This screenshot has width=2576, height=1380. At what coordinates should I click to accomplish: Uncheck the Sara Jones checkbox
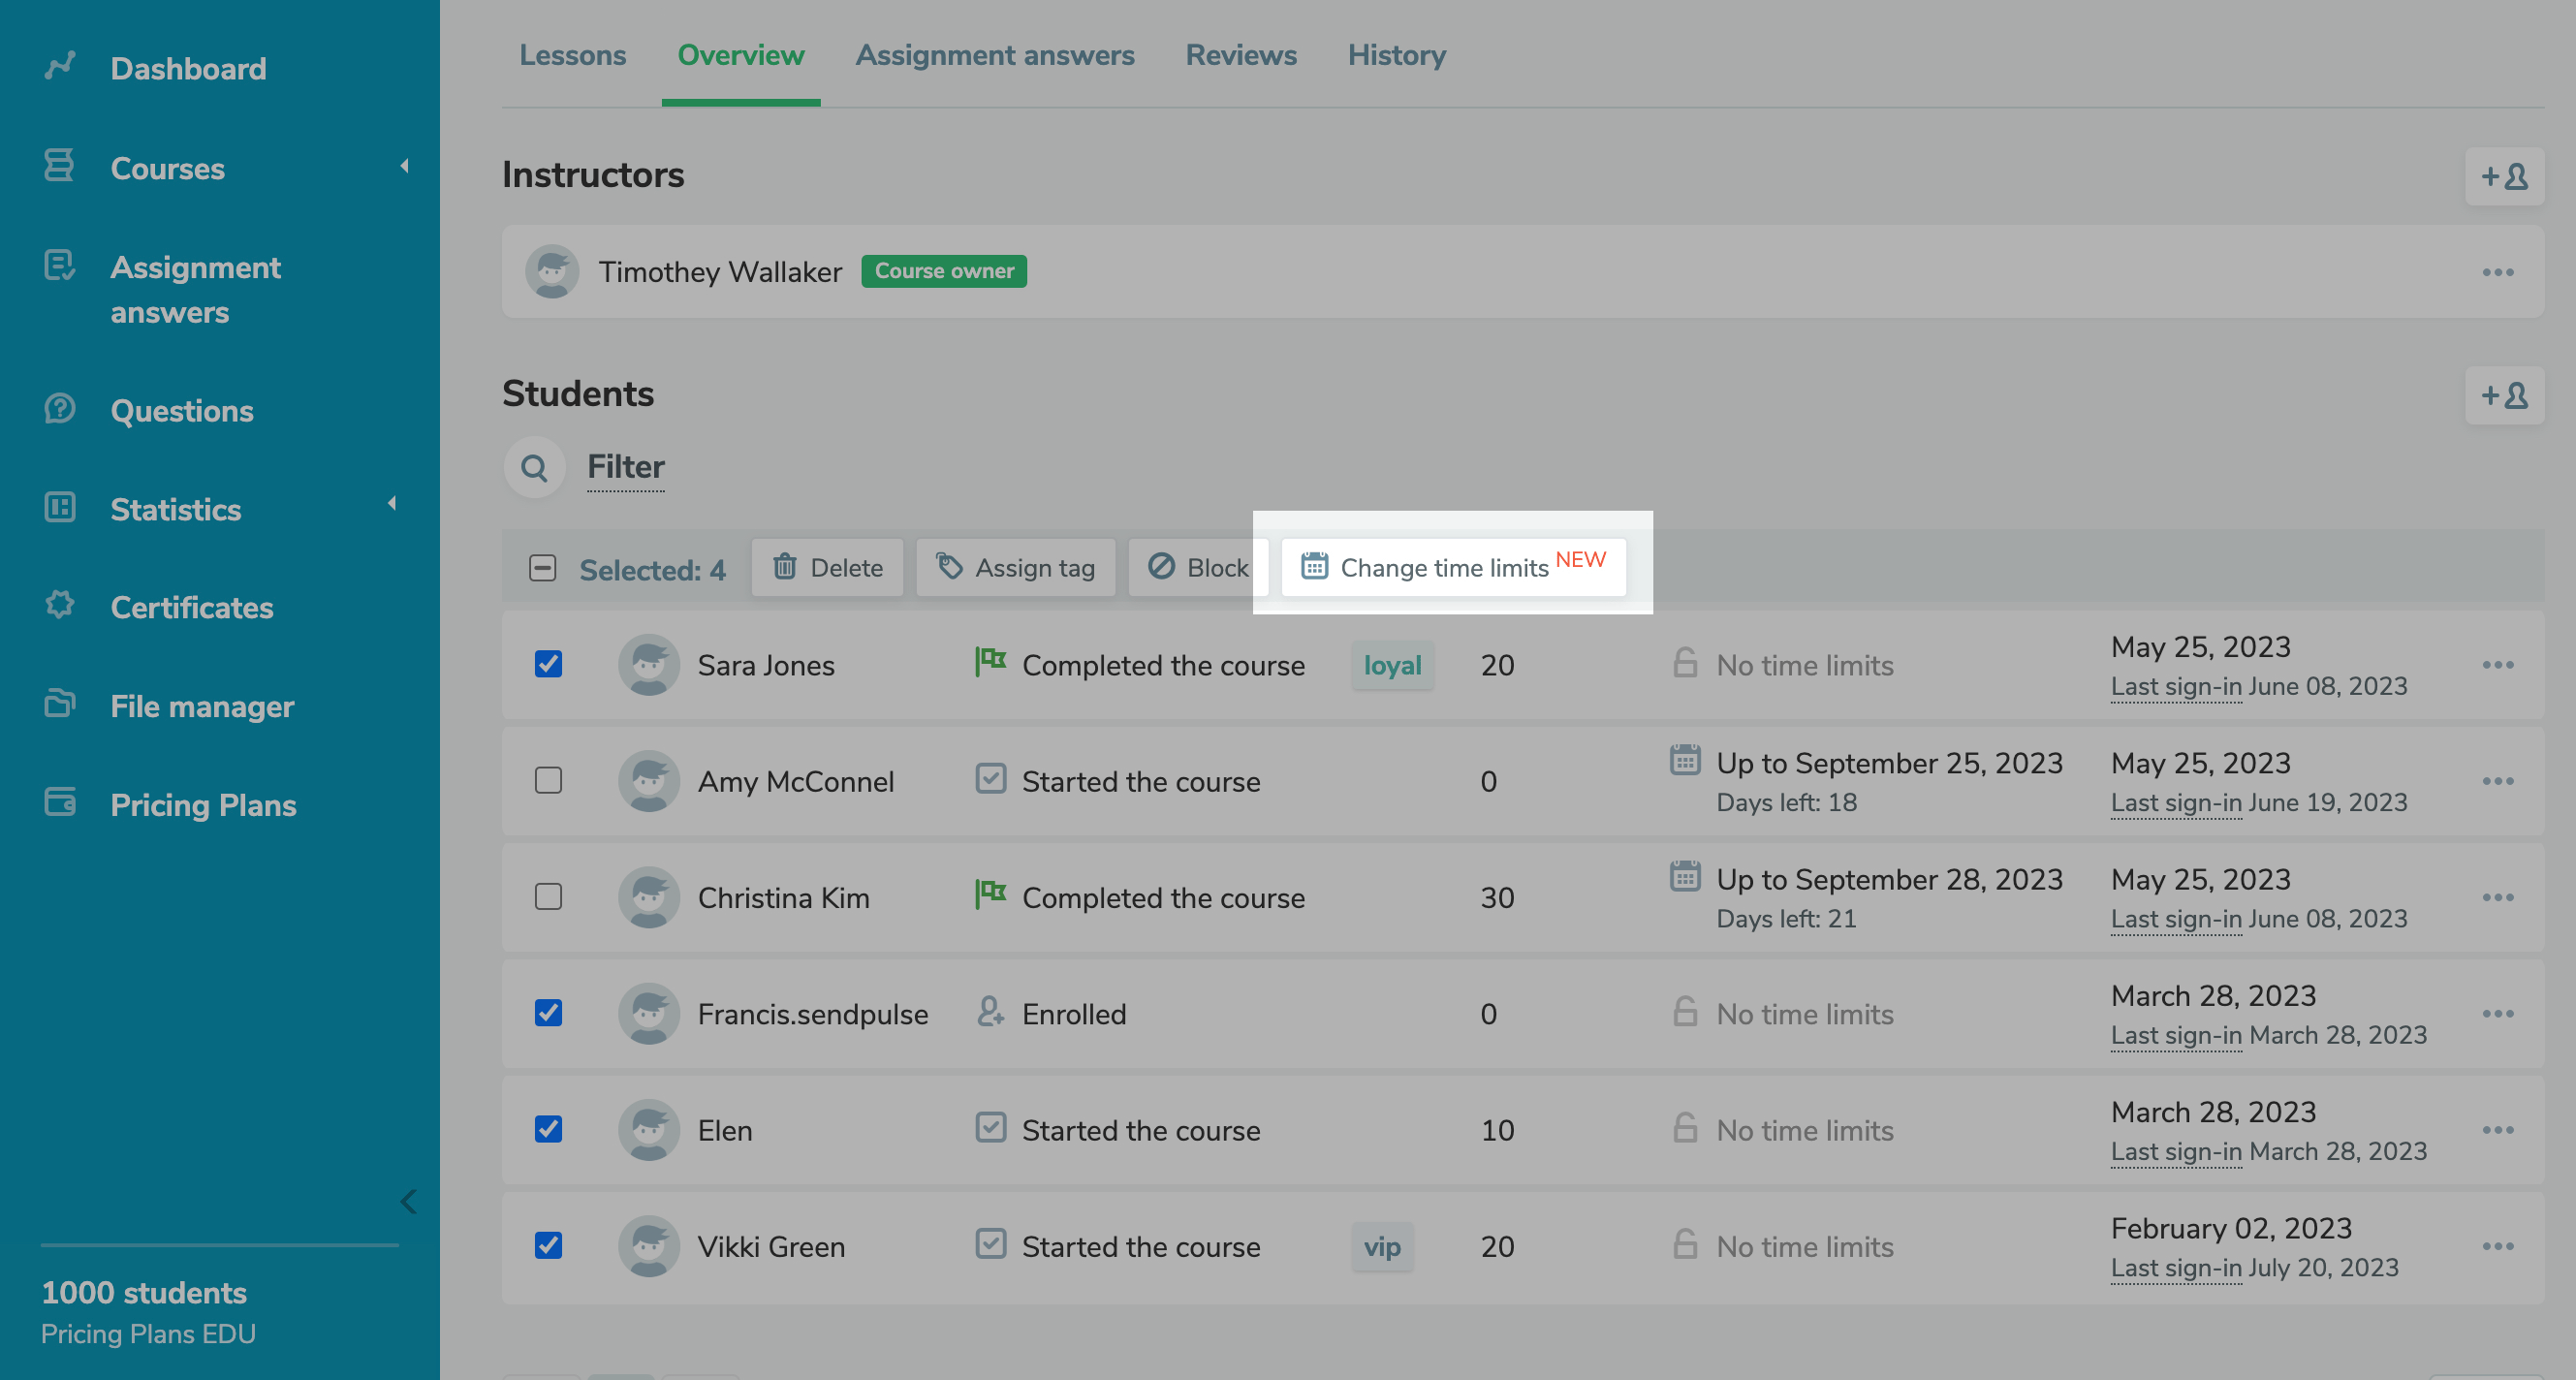548,664
